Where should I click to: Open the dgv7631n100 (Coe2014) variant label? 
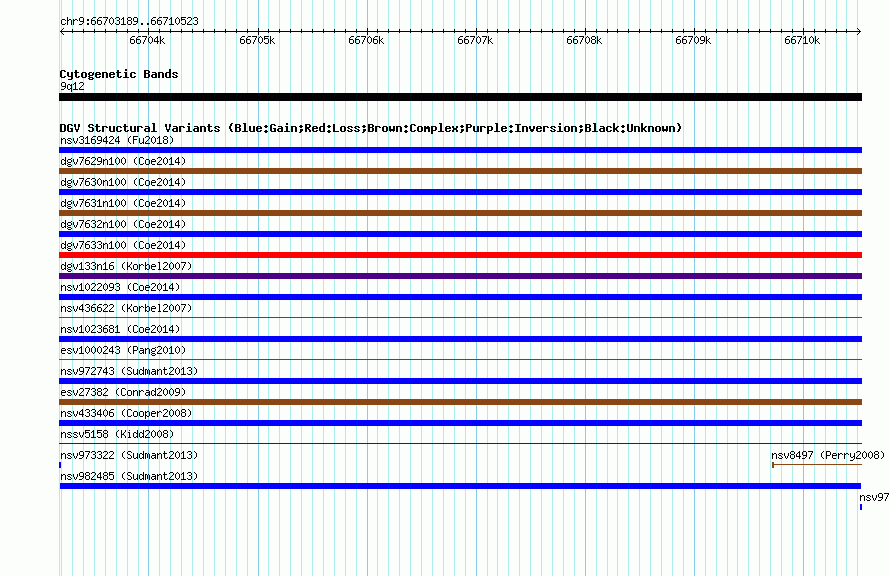(x=123, y=203)
